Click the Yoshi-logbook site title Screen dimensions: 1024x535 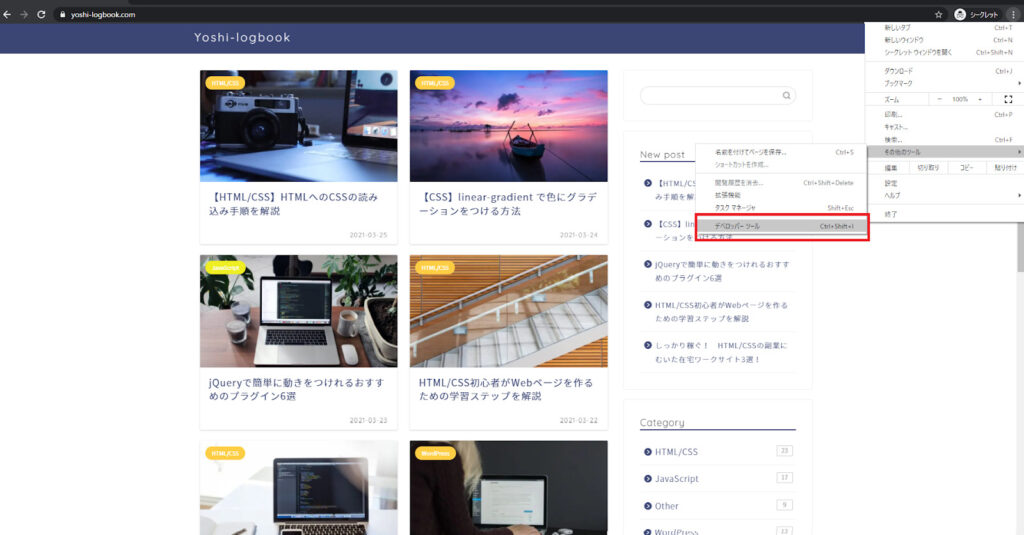pyautogui.click(x=242, y=38)
